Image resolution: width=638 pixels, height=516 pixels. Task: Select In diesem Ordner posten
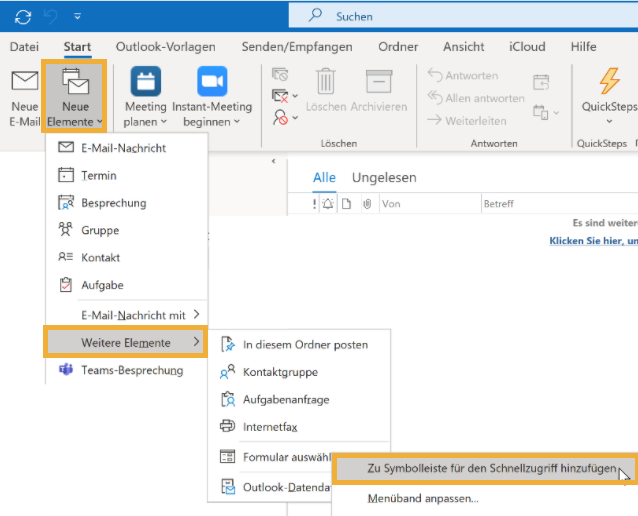coord(299,345)
